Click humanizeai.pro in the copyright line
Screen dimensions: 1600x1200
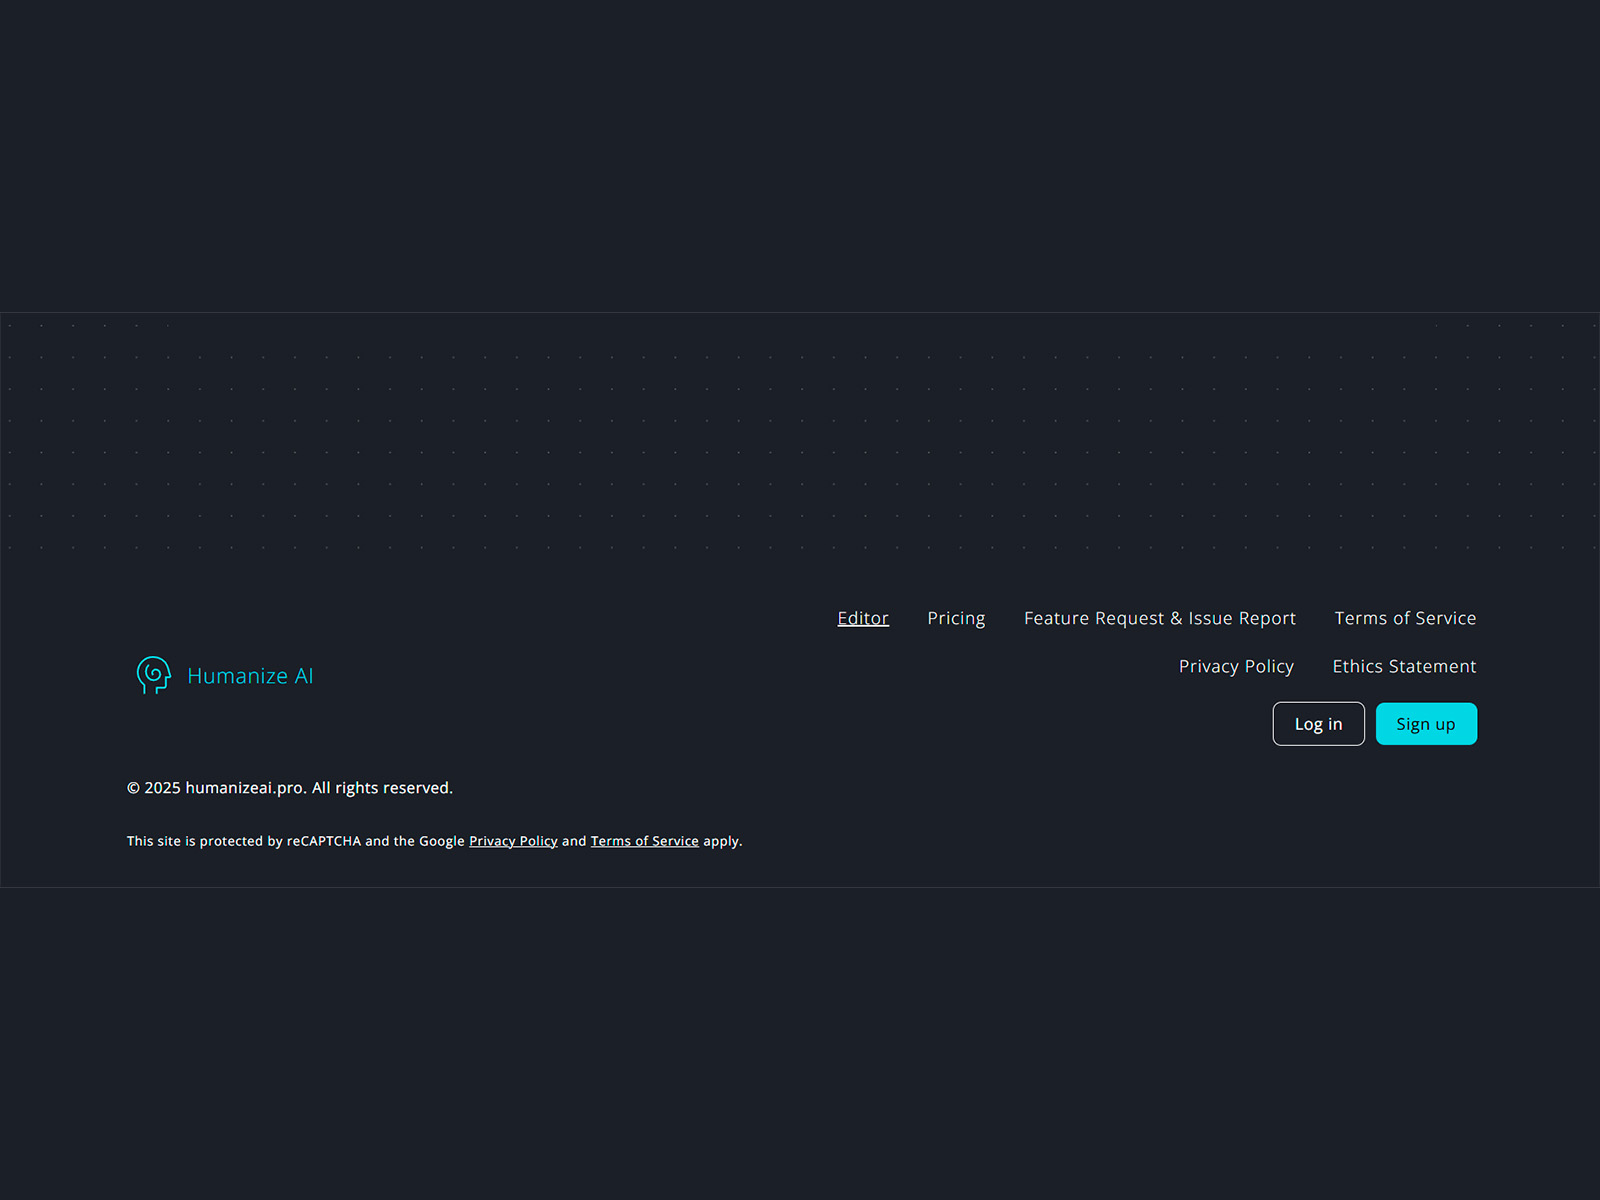point(244,787)
